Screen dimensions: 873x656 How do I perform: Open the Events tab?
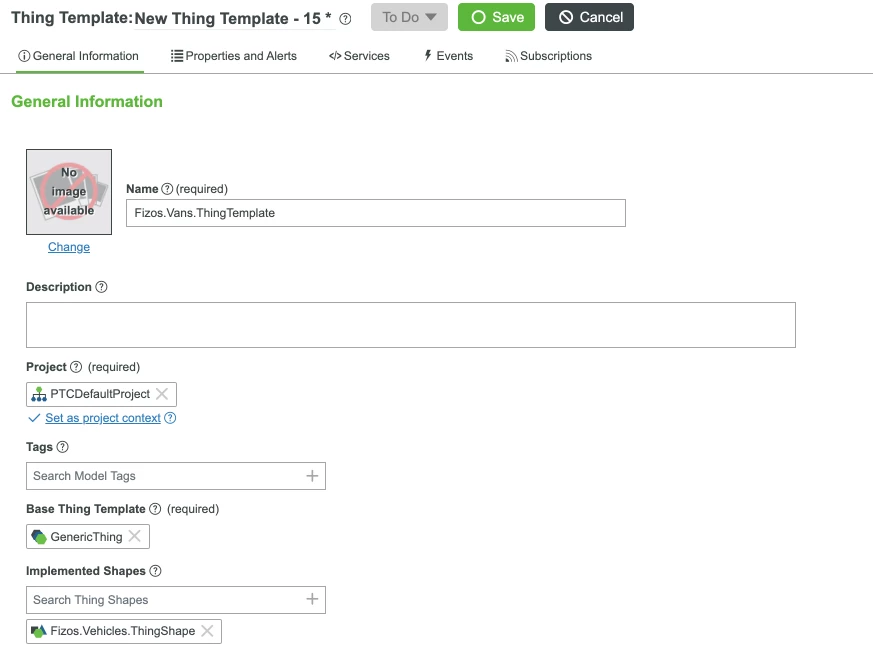tap(448, 56)
